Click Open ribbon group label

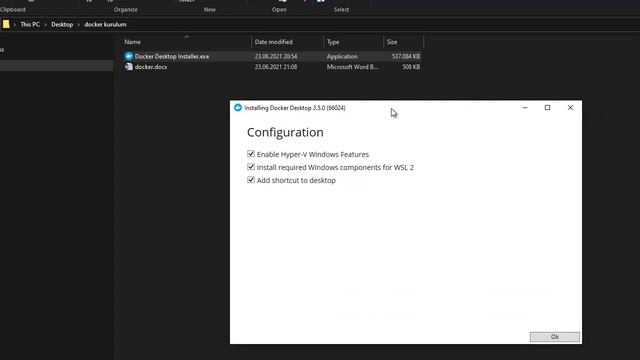279,9
